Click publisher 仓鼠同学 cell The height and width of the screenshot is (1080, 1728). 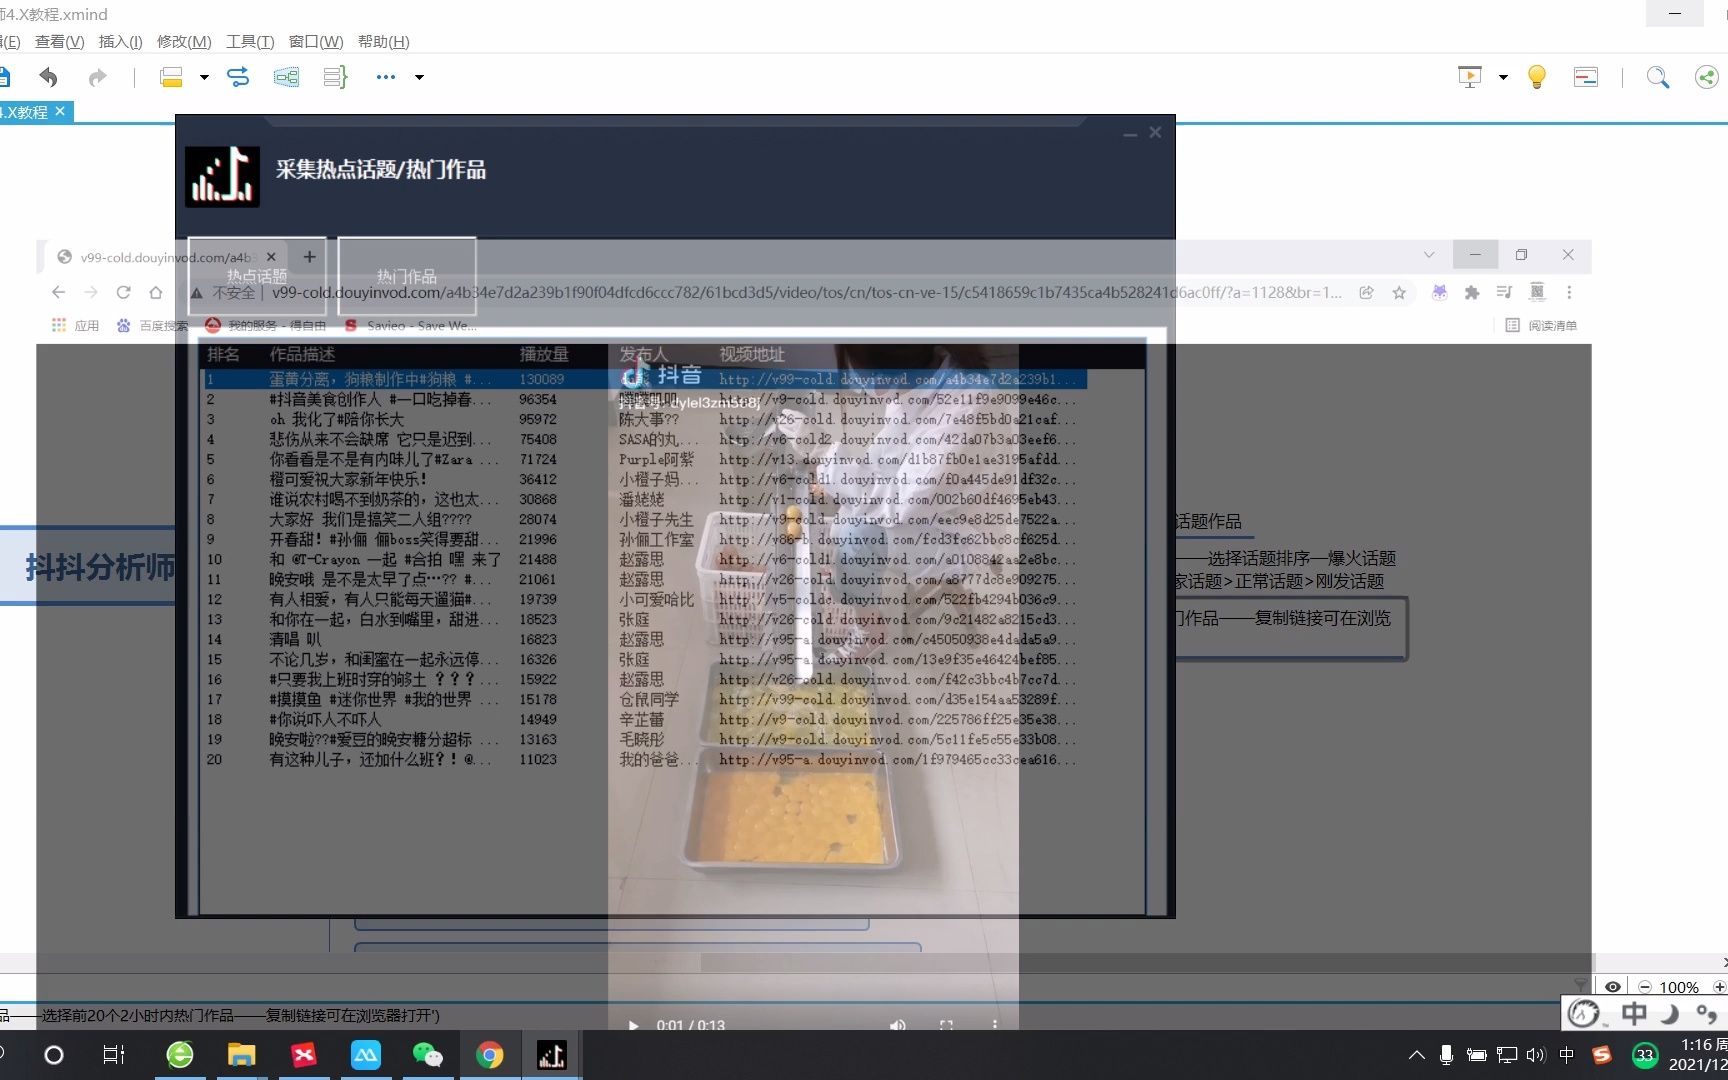(649, 699)
